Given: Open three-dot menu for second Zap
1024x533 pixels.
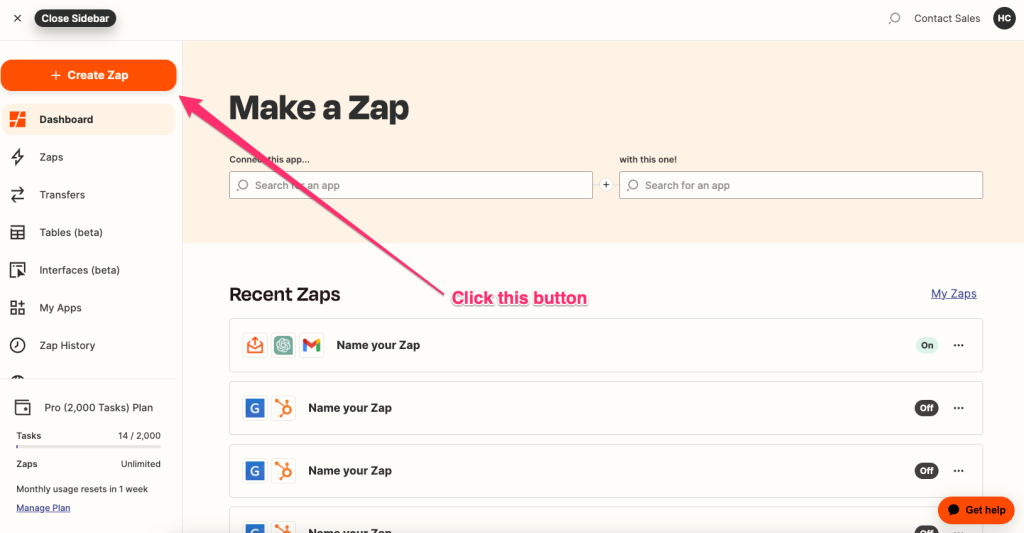Looking at the screenshot, I should pyautogui.click(x=959, y=408).
